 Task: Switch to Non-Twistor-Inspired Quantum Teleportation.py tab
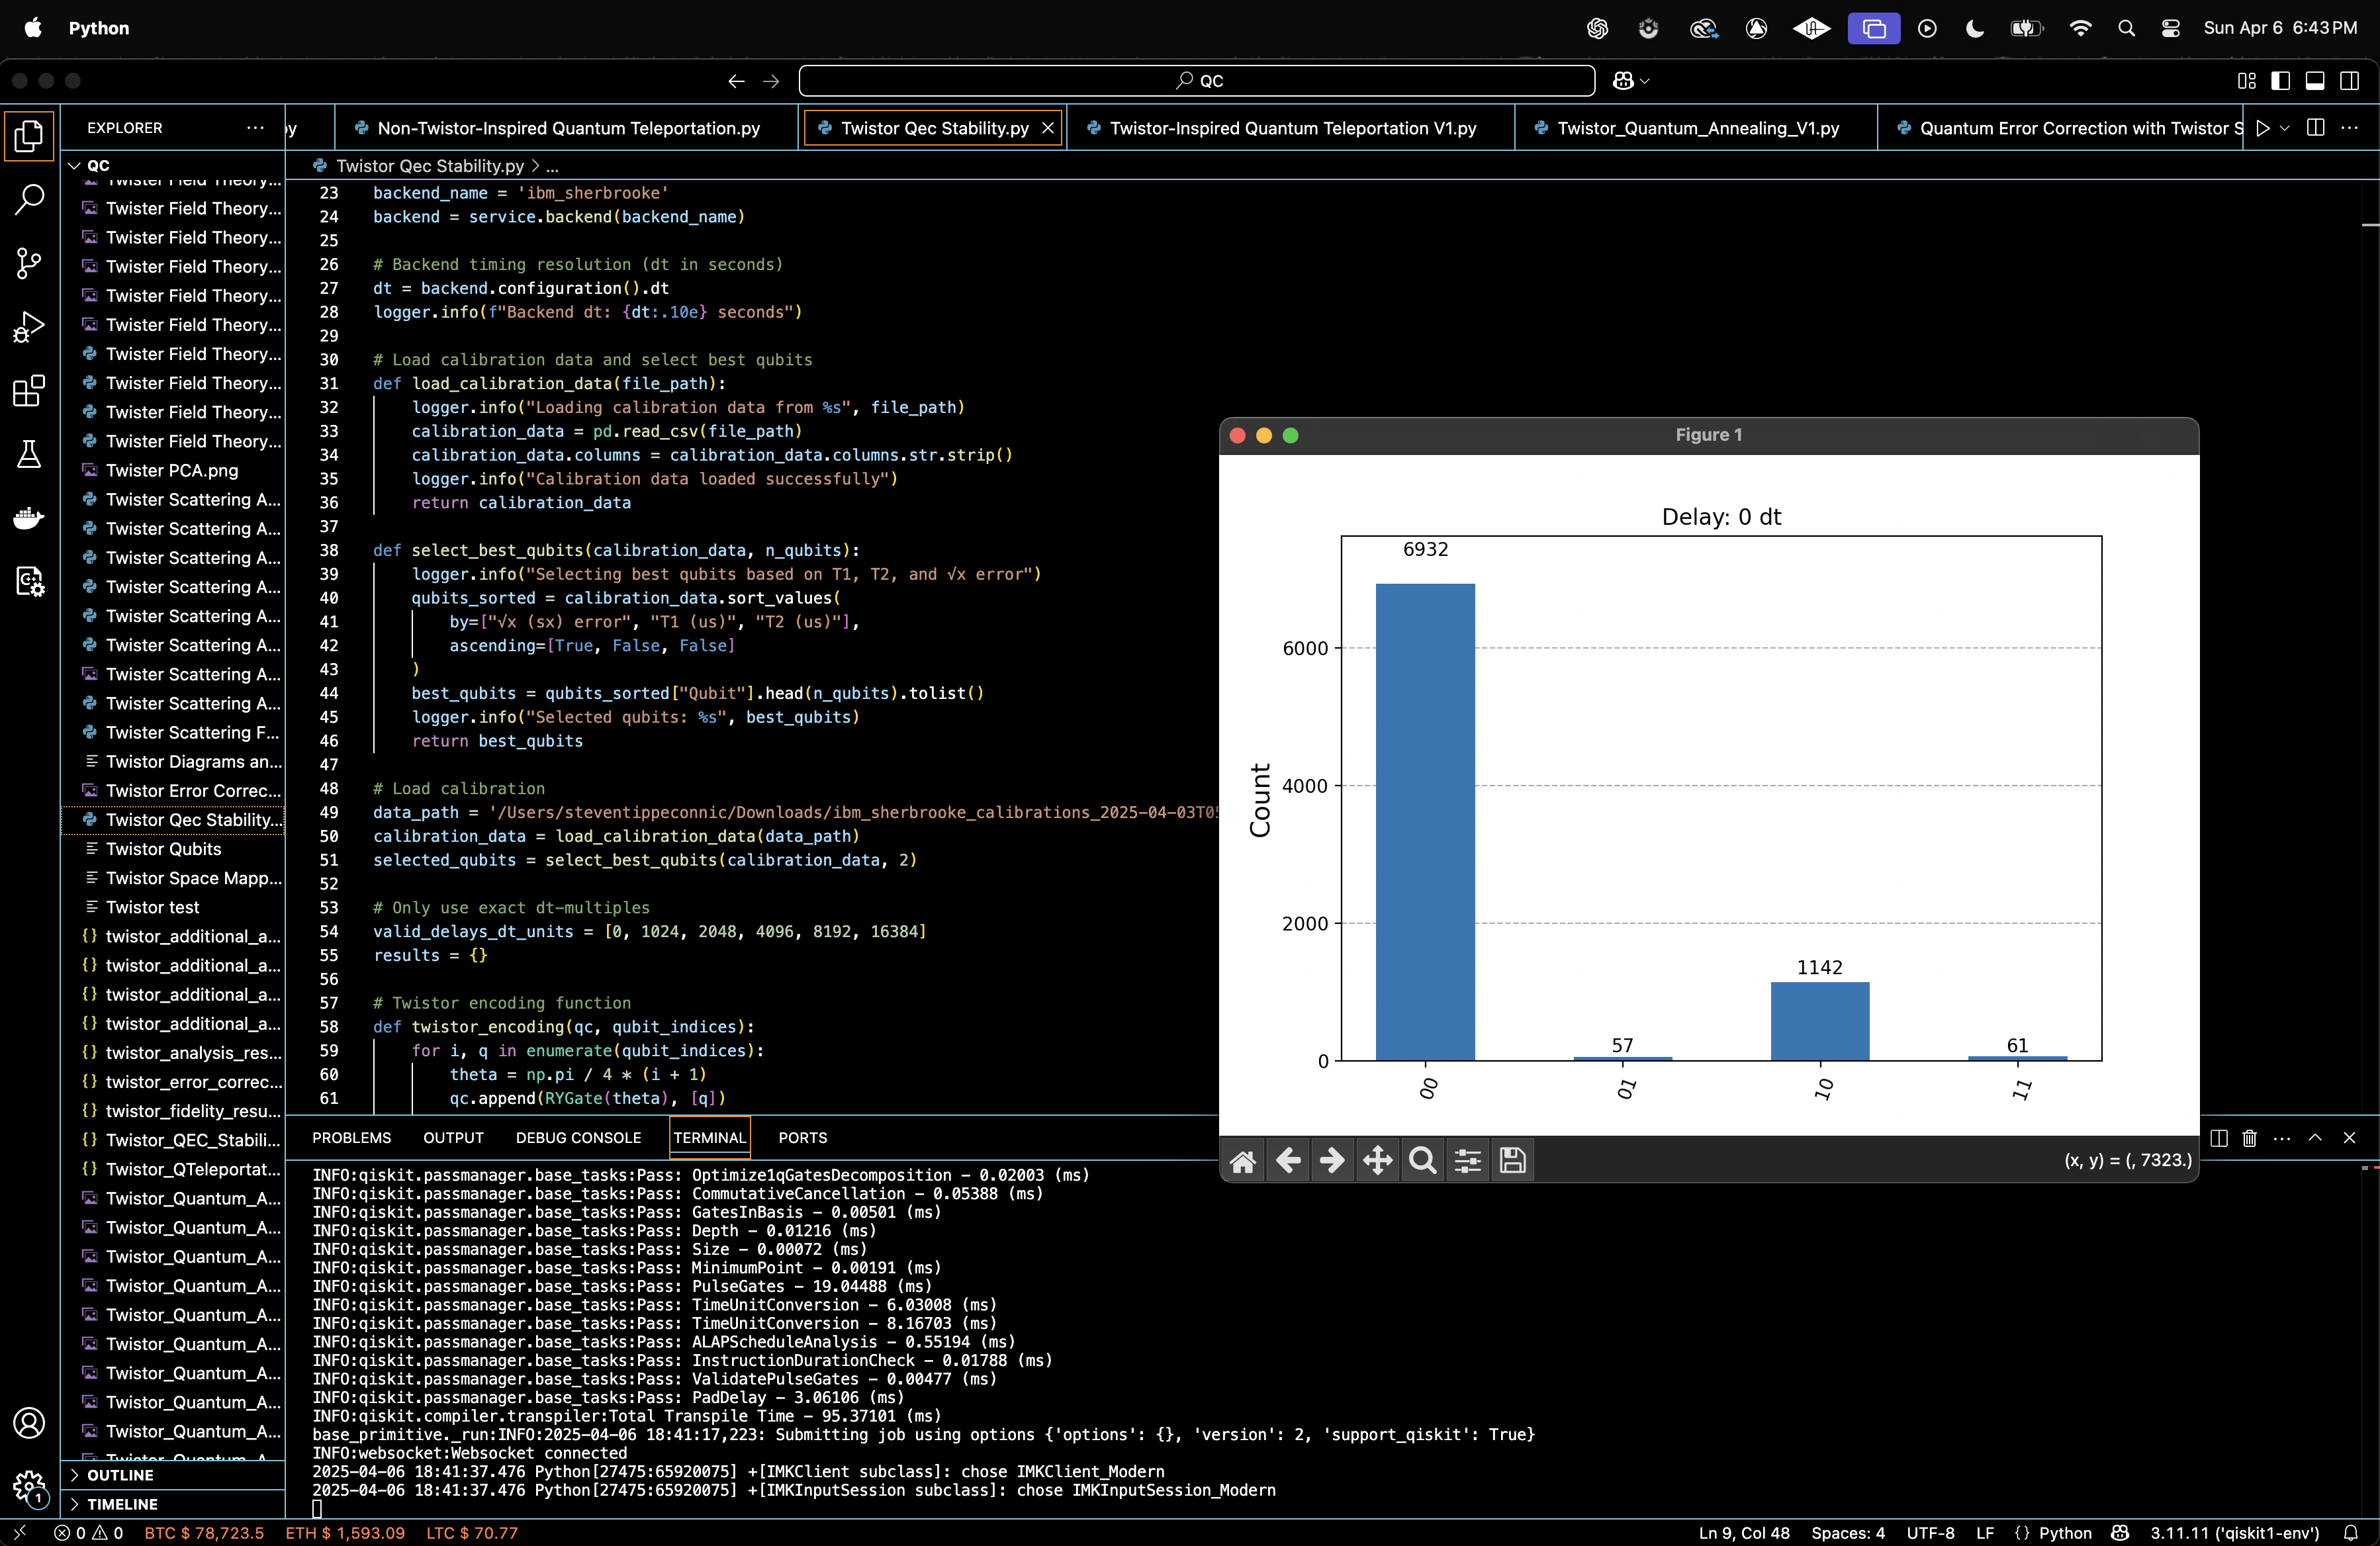(x=568, y=128)
